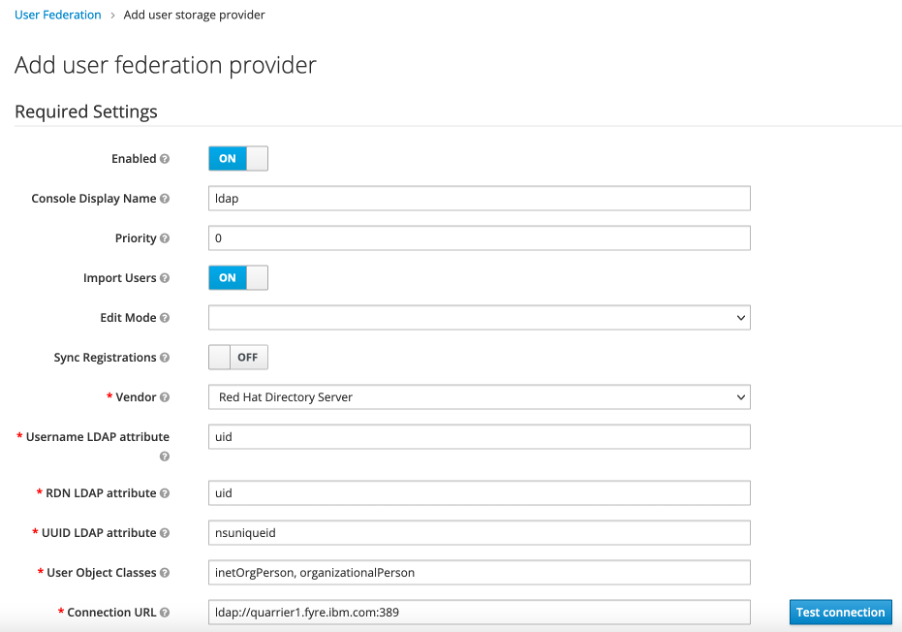Click the 'Add user federation provider' heading
Viewport: 902px width, 632px height.
[166, 65]
